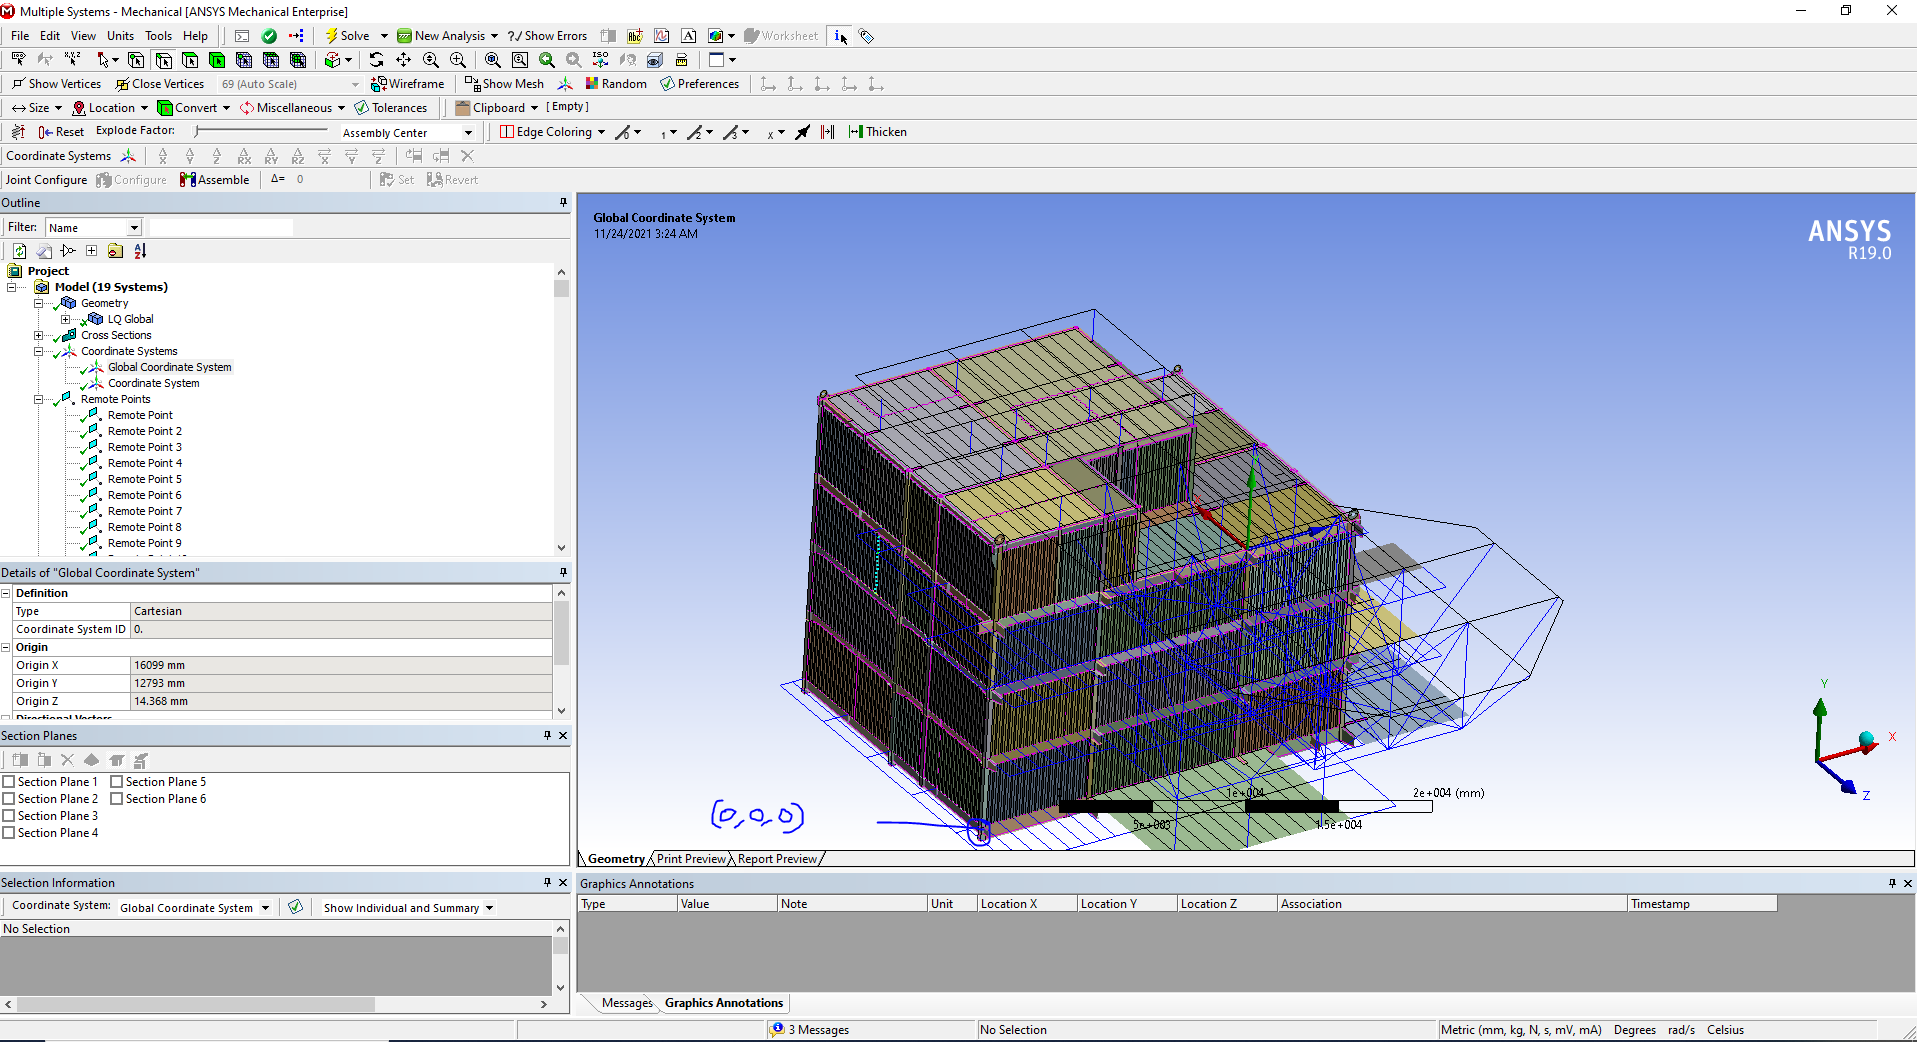Screen dimensions: 1917x1042
Task: Open the image capture to file icon
Action: pos(715,36)
